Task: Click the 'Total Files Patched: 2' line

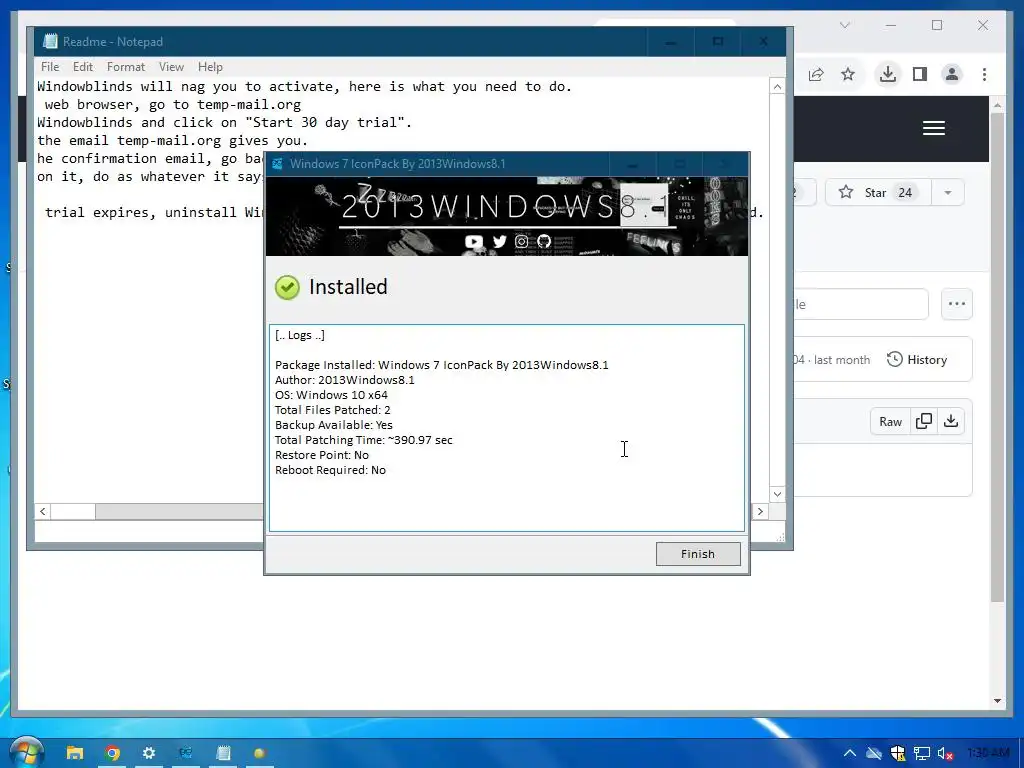Action: pyautogui.click(x=332, y=410)
